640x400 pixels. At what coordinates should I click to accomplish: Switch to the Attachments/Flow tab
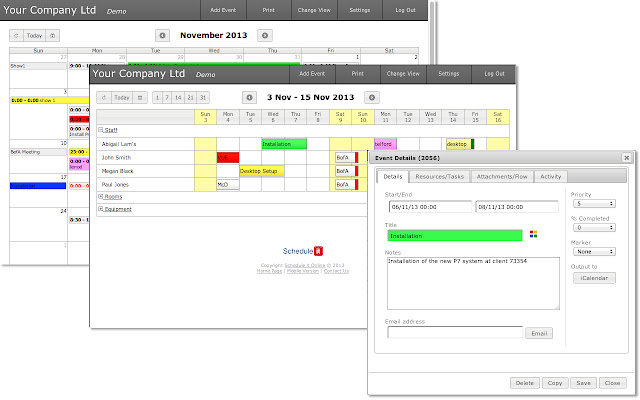coord(502,176)
